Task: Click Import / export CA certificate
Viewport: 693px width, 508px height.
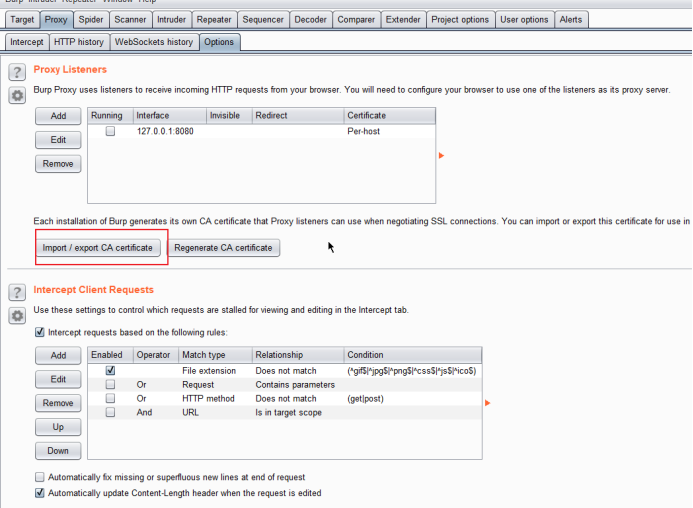Action: pyautogui.click(x=98, y=248)
